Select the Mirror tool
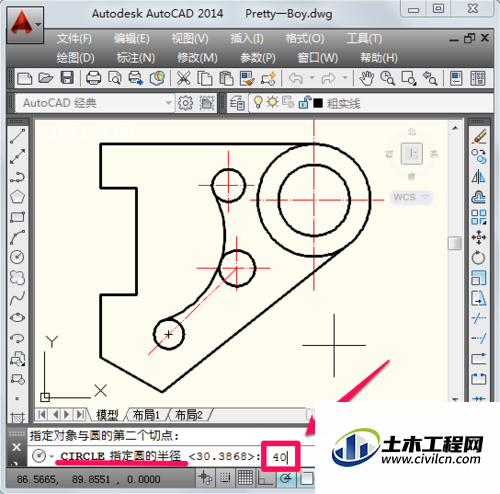The image size is (500, 494). [479, 177]
